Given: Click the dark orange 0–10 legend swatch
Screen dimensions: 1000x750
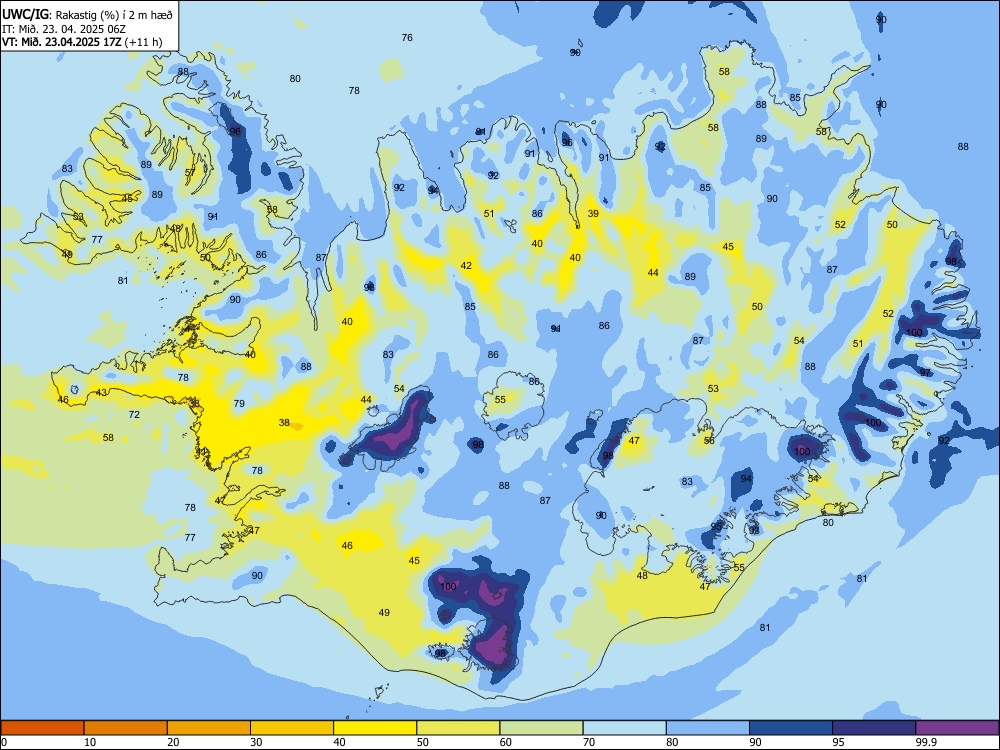Looking at the screenshot, I should 42,728.
